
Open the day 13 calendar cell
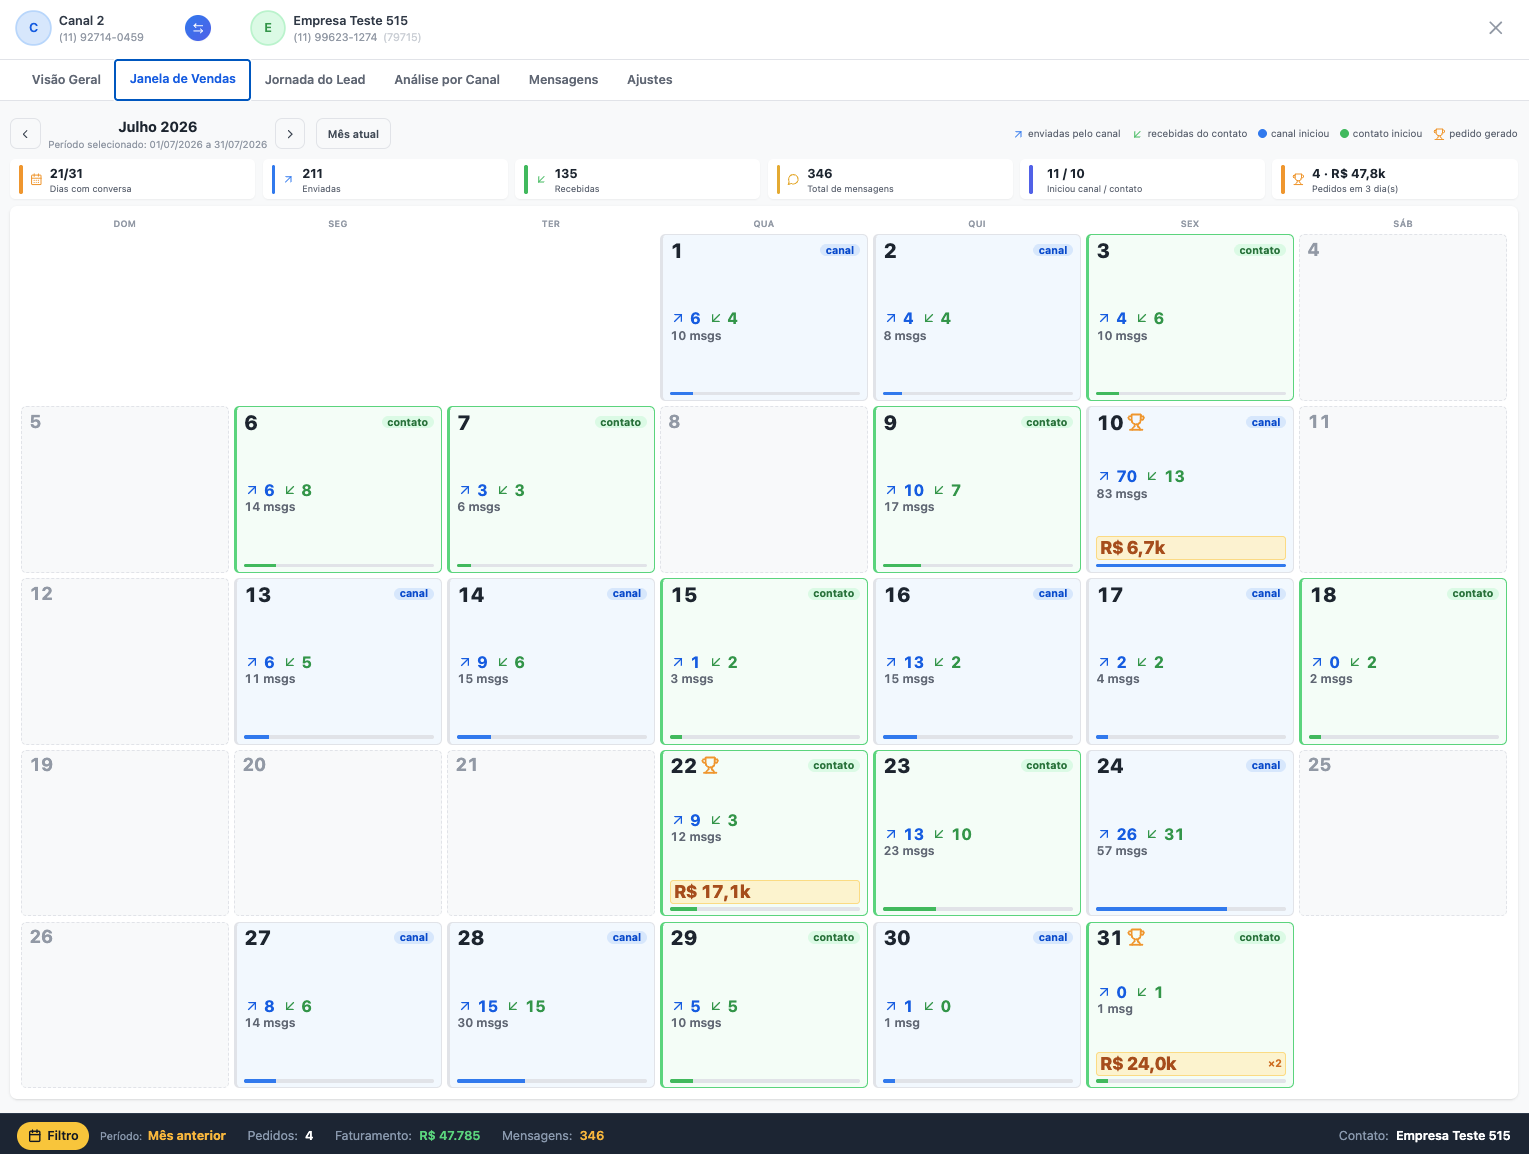tap(338, 662)
